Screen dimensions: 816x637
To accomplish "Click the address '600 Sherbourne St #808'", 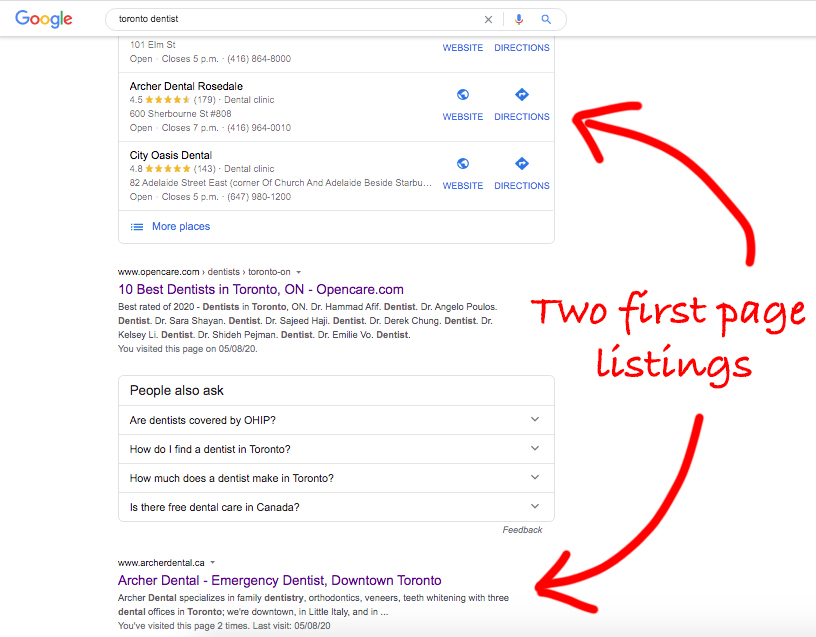I will point(181,113).
